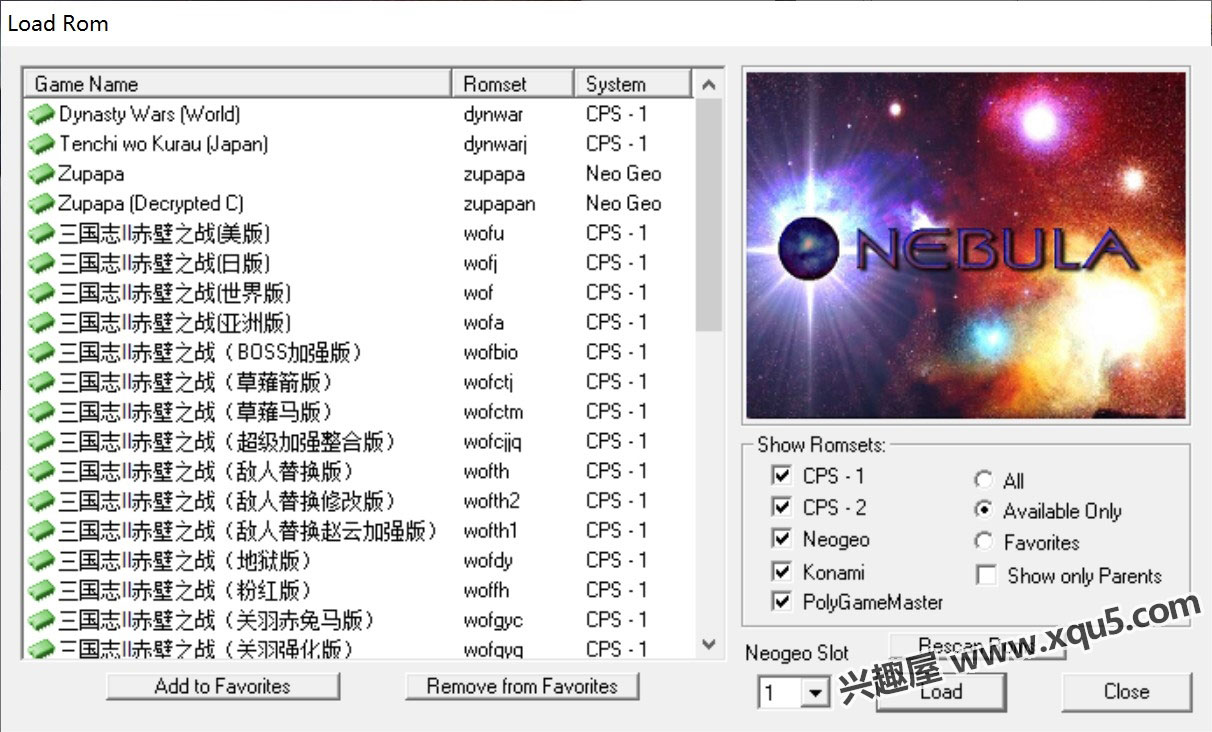The width and height of the screenshot is (1212, 732).
Task: Click the Add to Favorites button
Action: [223, 686]
